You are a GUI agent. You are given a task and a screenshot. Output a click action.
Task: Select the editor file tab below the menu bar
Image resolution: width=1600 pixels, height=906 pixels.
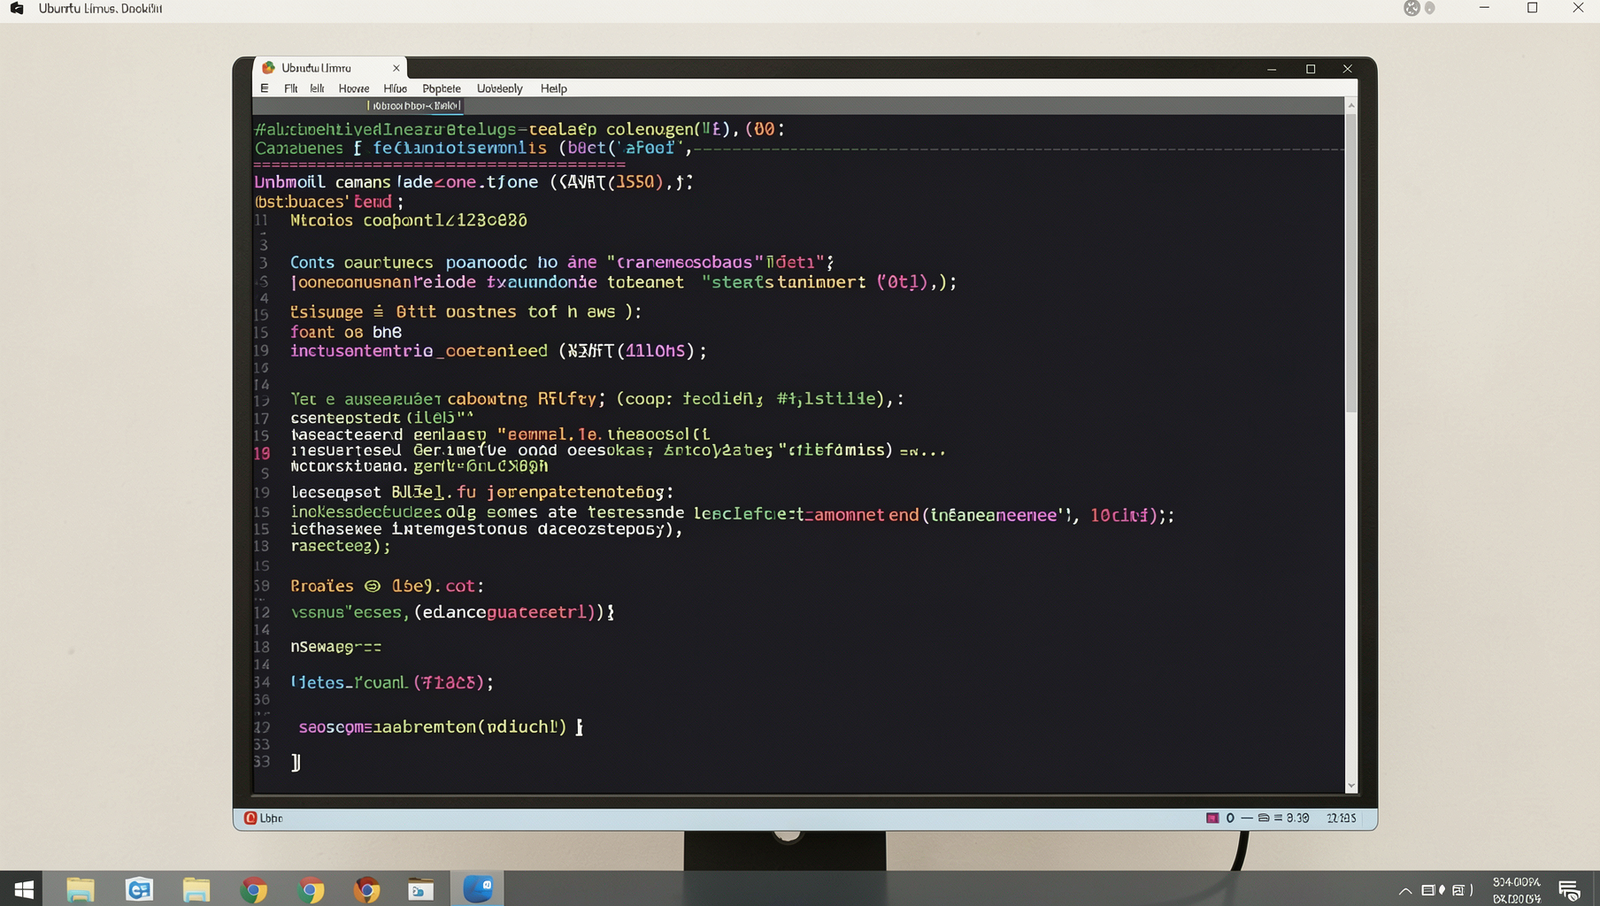click(415, 105)
